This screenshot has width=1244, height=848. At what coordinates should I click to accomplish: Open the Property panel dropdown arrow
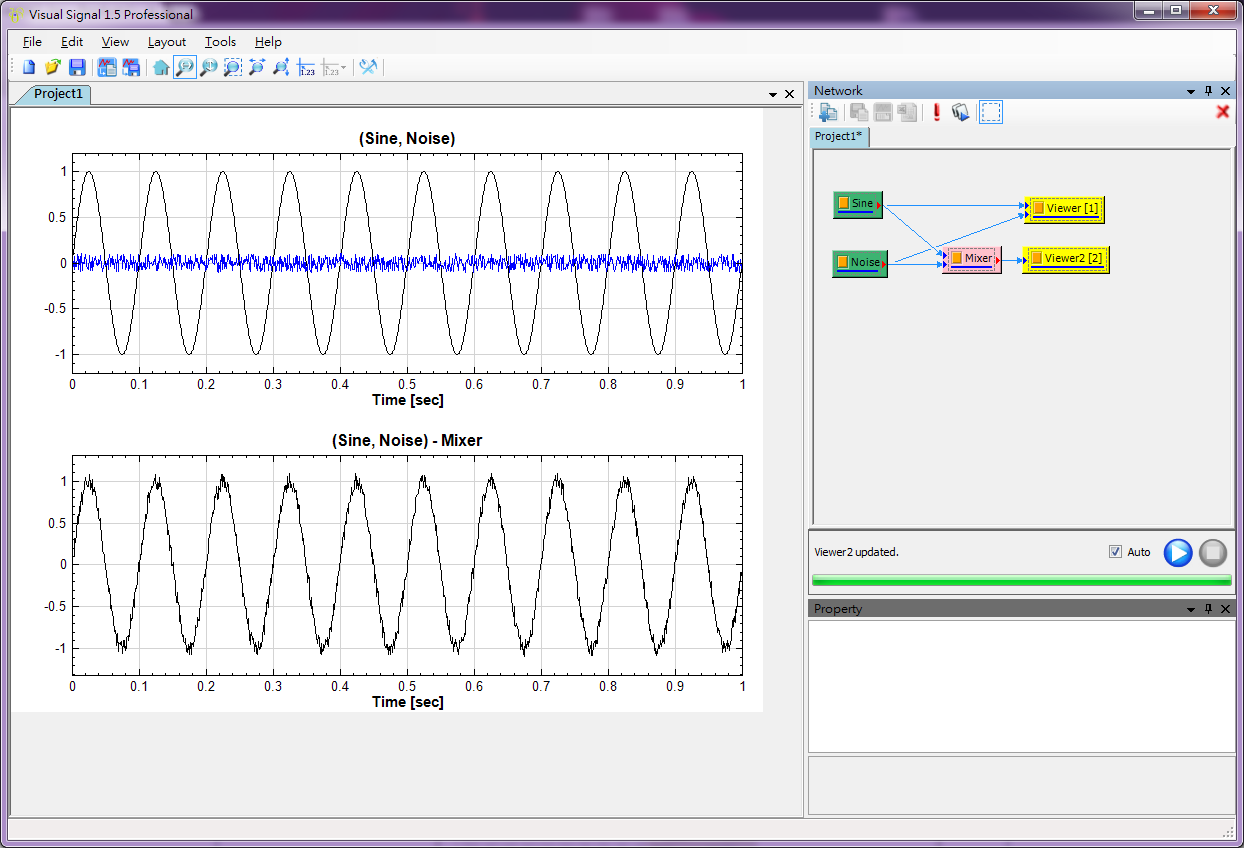click(x=1191, y=609)
